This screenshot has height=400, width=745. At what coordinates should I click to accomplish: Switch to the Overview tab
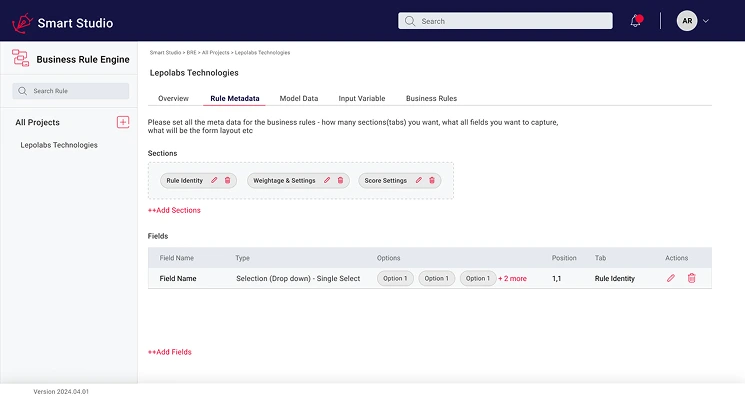coord(173,98)
